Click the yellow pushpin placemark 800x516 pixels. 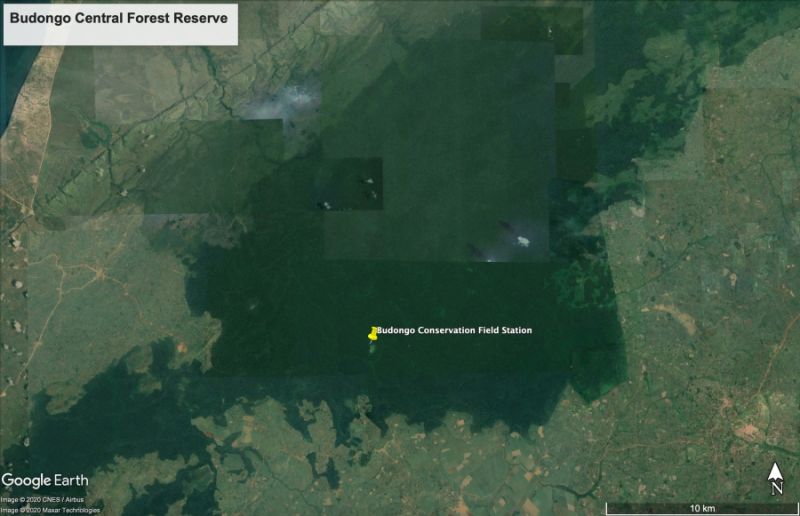[373, 334]
